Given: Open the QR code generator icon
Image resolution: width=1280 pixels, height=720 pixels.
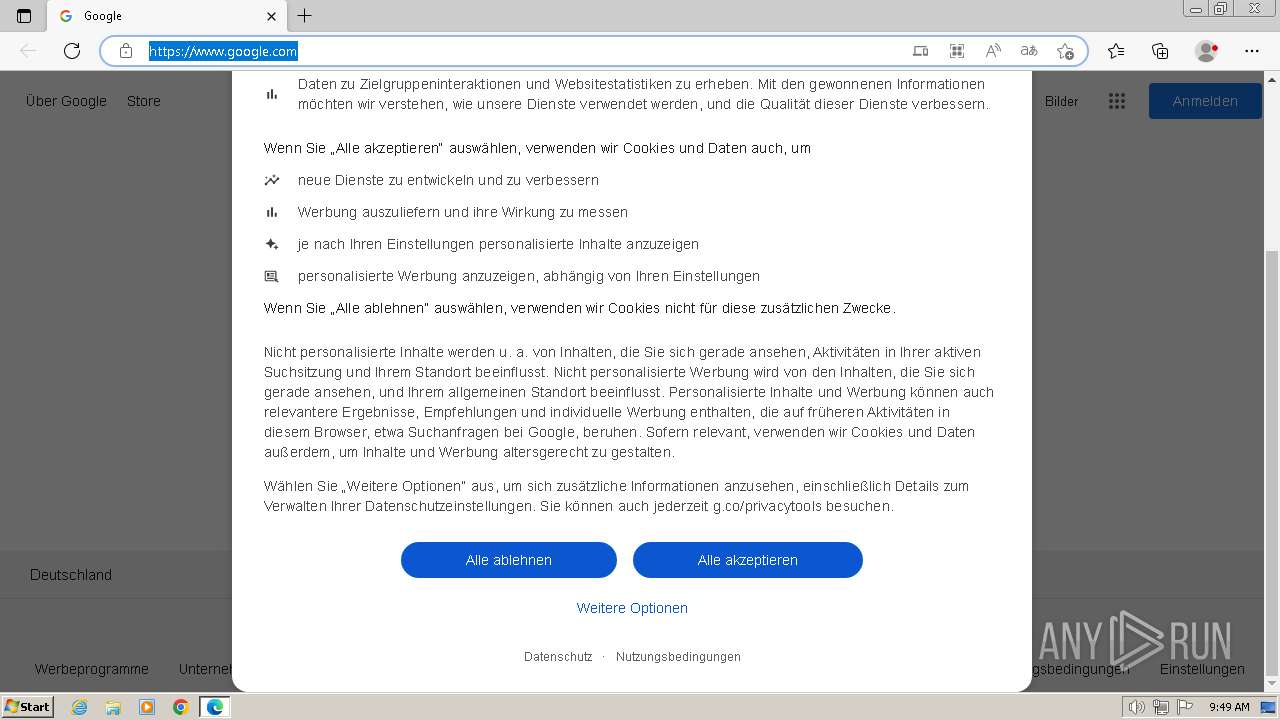Looking at the screenshot, I should tap(957, 51).
